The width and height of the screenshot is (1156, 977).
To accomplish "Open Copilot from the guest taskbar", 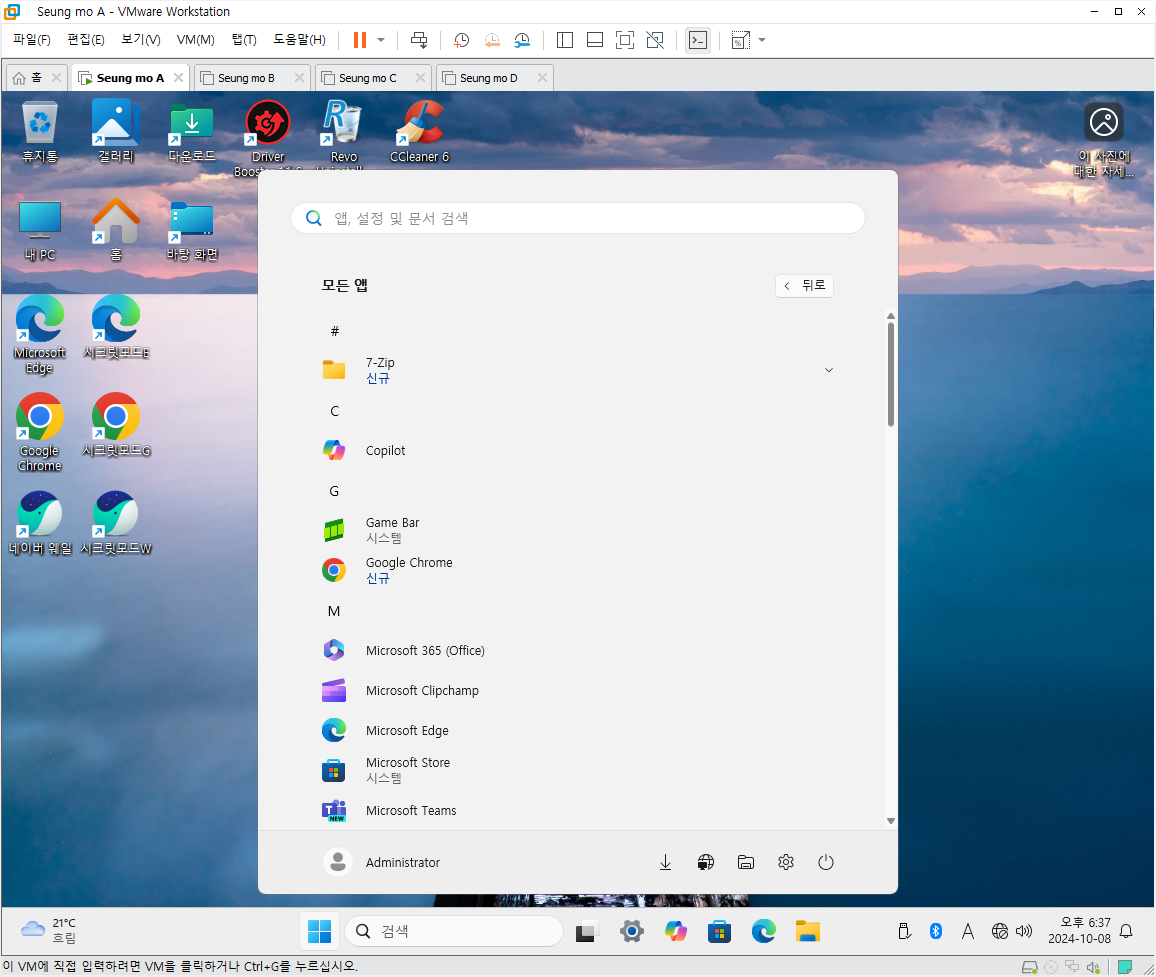I will point(675,931).
